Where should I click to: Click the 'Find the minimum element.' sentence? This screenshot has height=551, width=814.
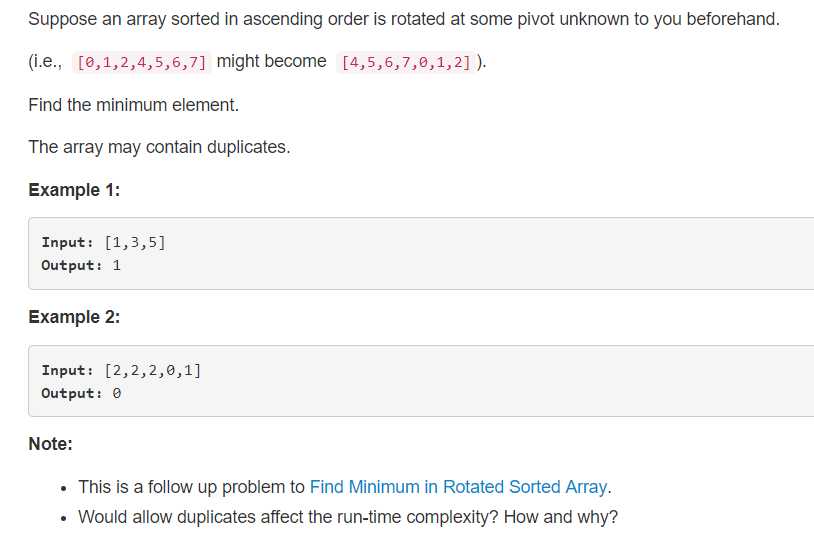tap(133, 105)
